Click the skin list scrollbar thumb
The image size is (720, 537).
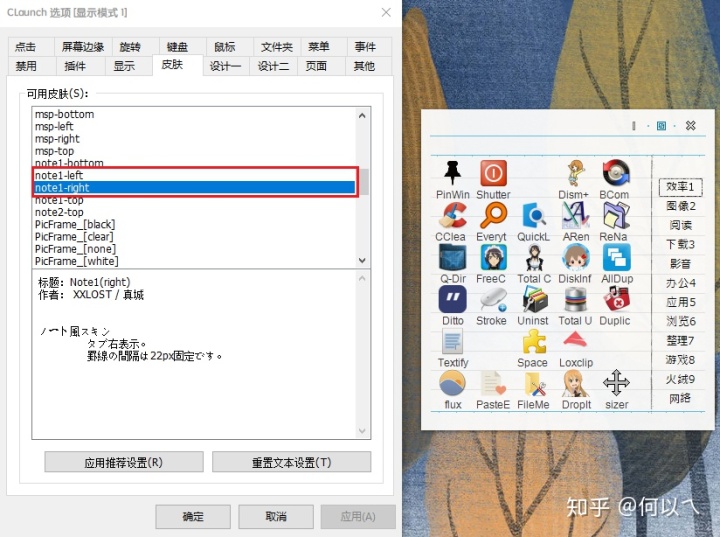(363, 182)
